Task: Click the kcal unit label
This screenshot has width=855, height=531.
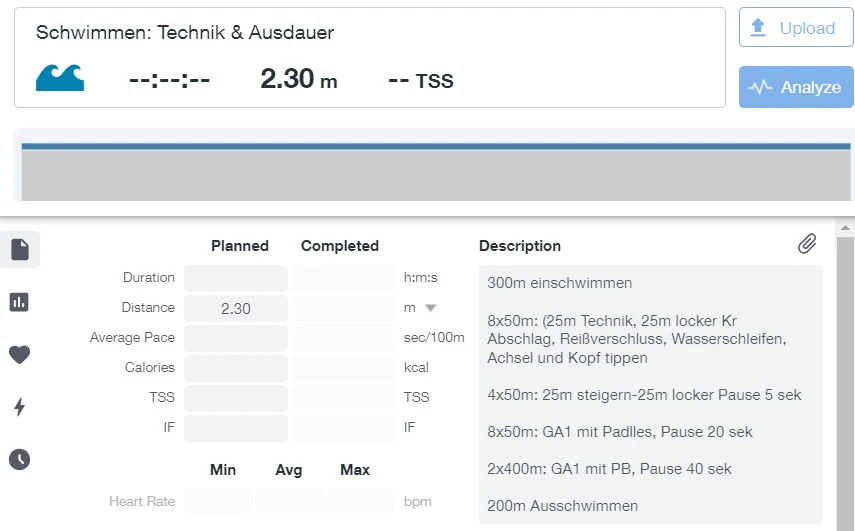Action: pyautogui.click(x=416, y=367)
